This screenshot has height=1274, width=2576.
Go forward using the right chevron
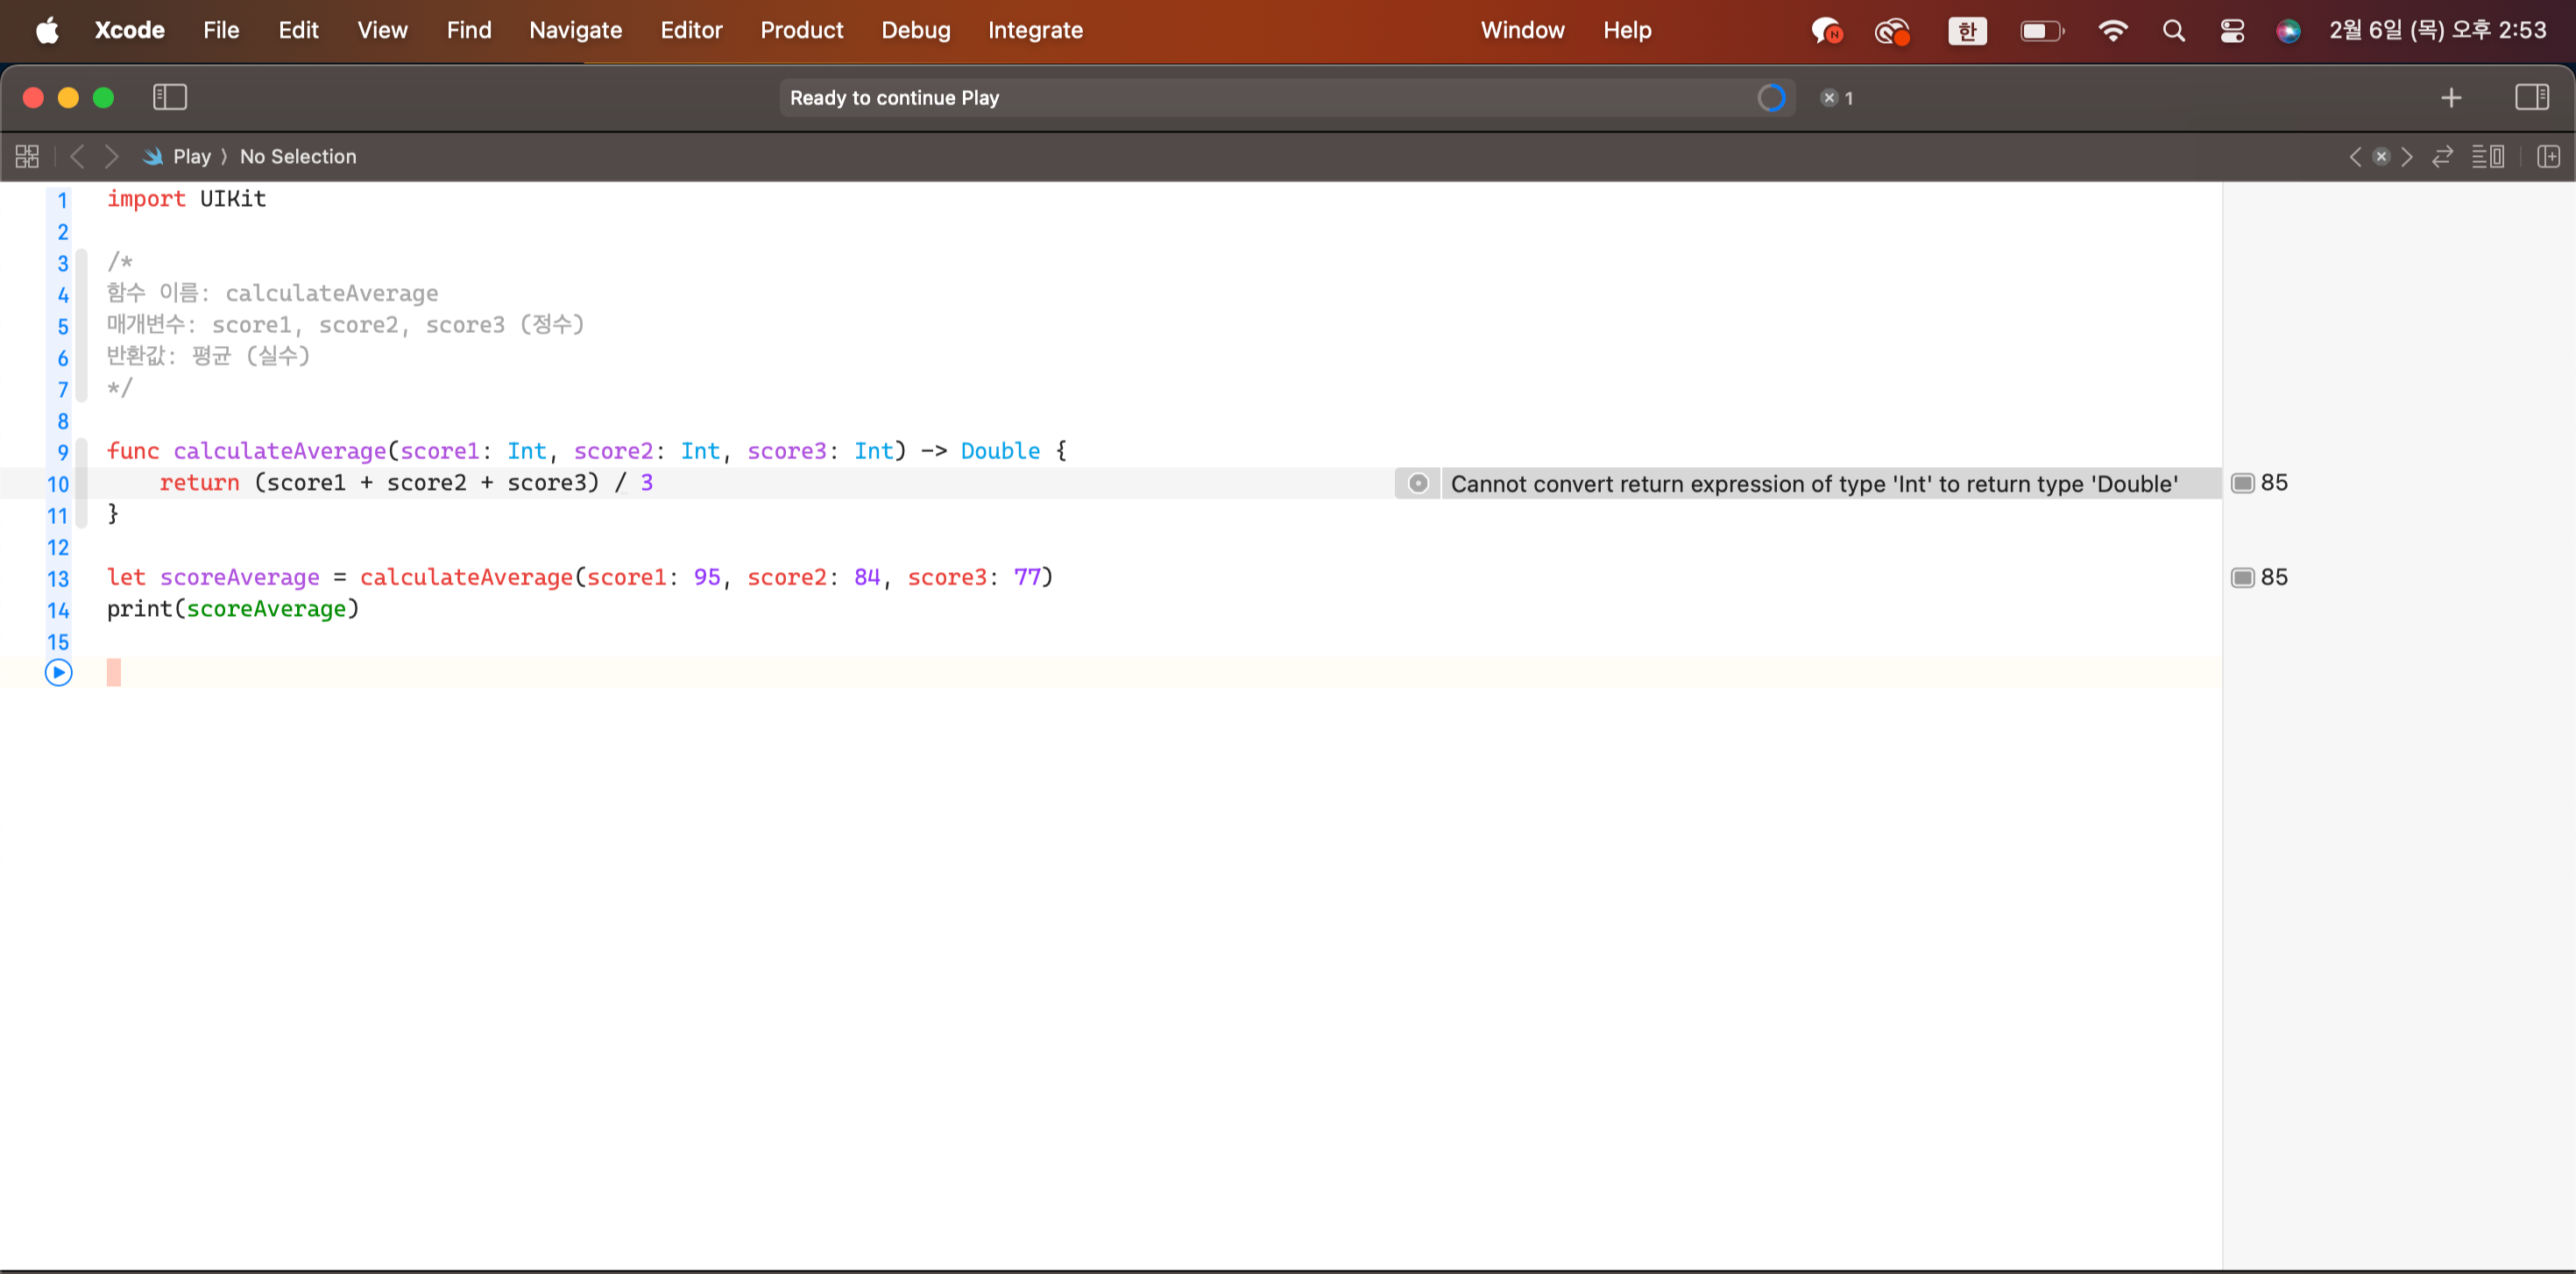[x=111, y=156]
